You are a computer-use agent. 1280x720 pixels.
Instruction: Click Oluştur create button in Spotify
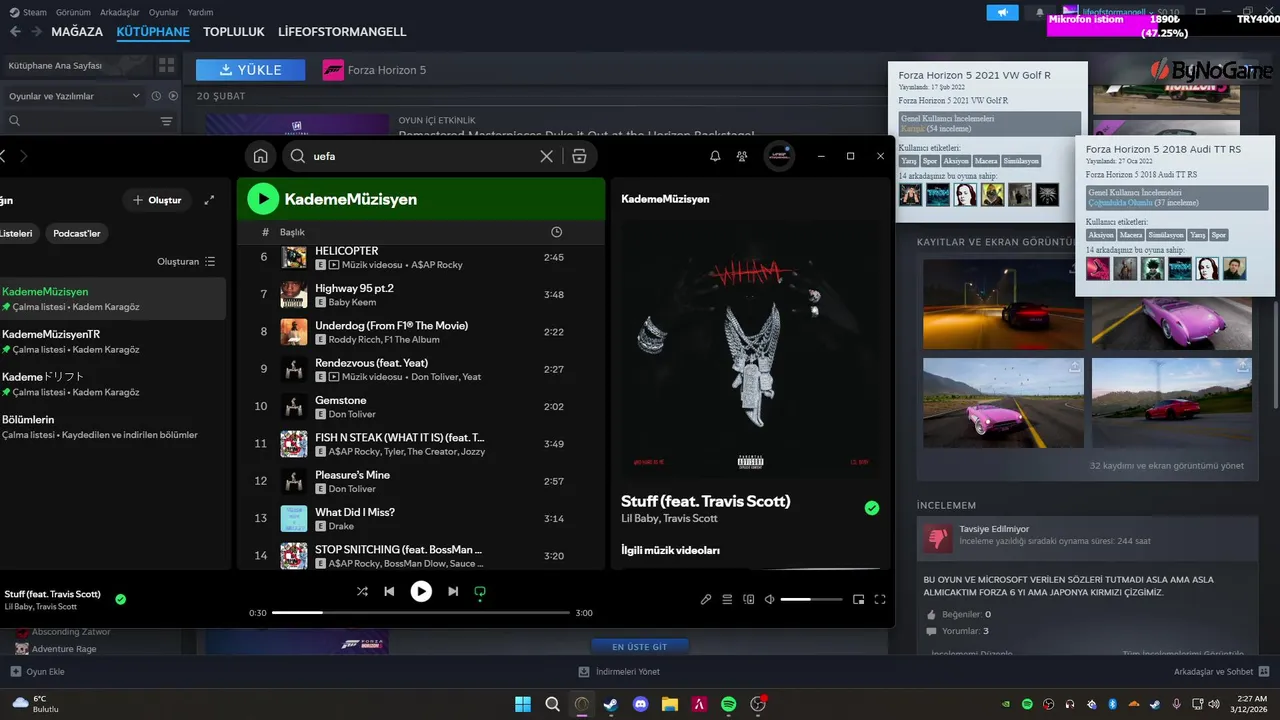(157, 200)
